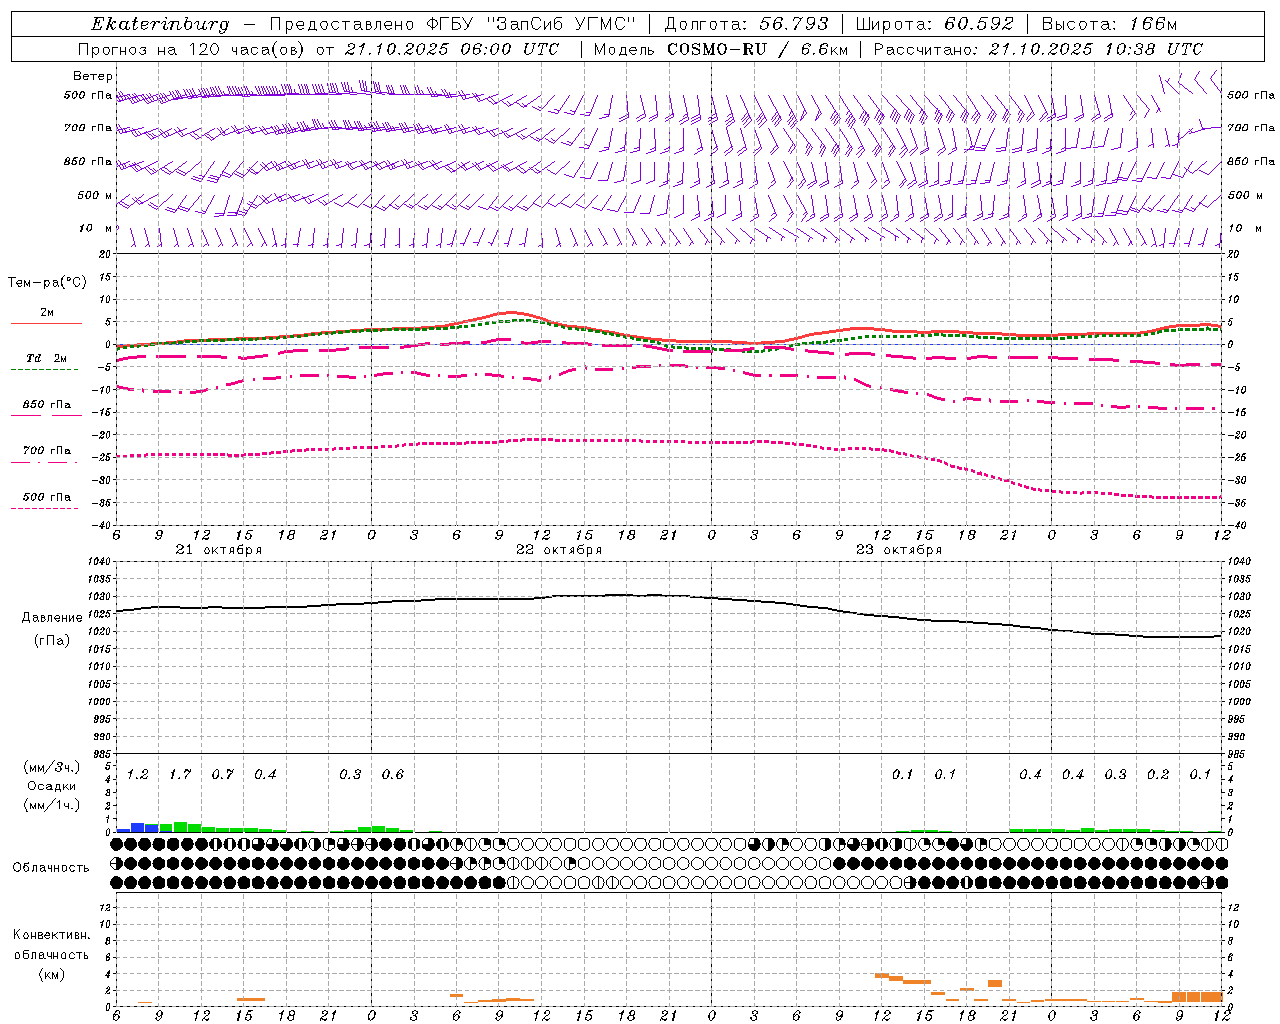
Task: Click the right '850 гПа' wind level label
Action: (1251, 161)
